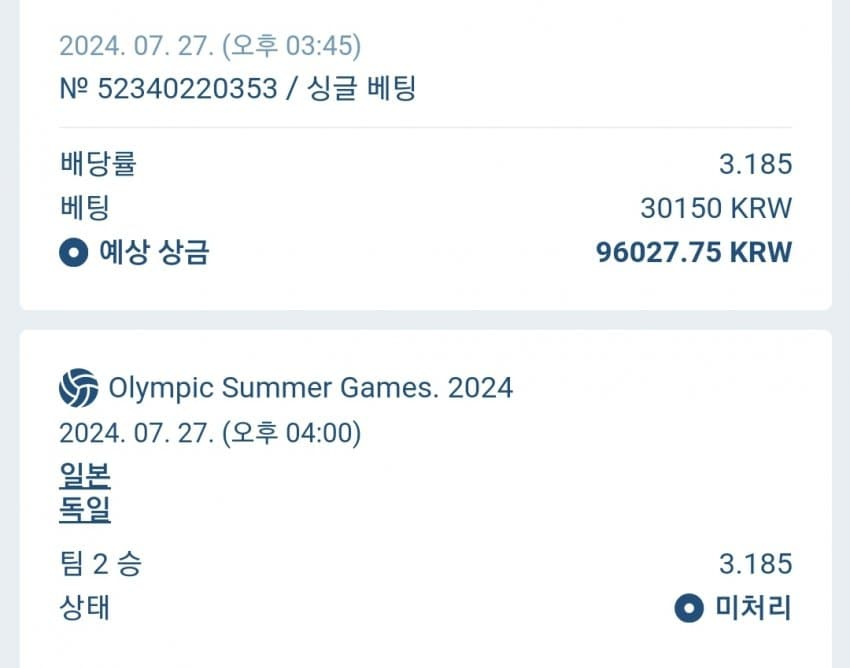850x668 pixels.
Task: Click the 3.185 odds beside 팀 2 승
Action: click(x=755, y=564)
